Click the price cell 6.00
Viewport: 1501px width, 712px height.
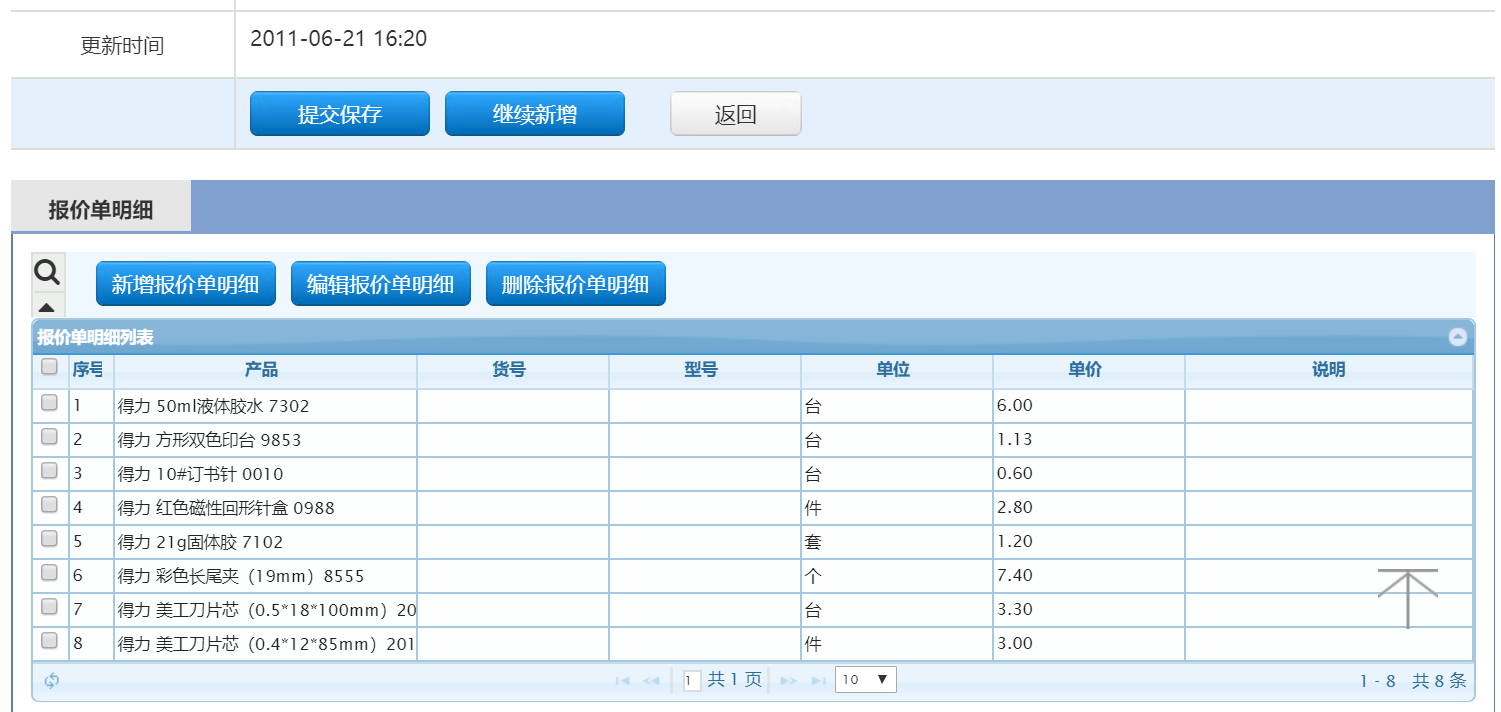coord(1089,406)
